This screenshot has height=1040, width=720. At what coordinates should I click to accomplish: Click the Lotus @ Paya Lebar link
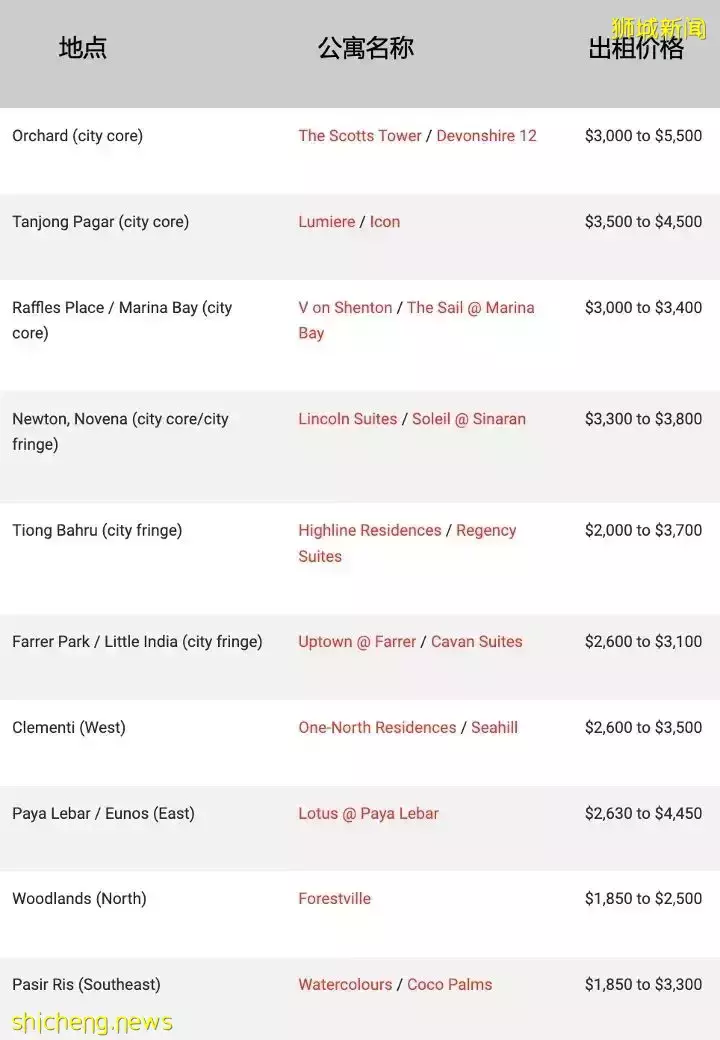(368, 814)
